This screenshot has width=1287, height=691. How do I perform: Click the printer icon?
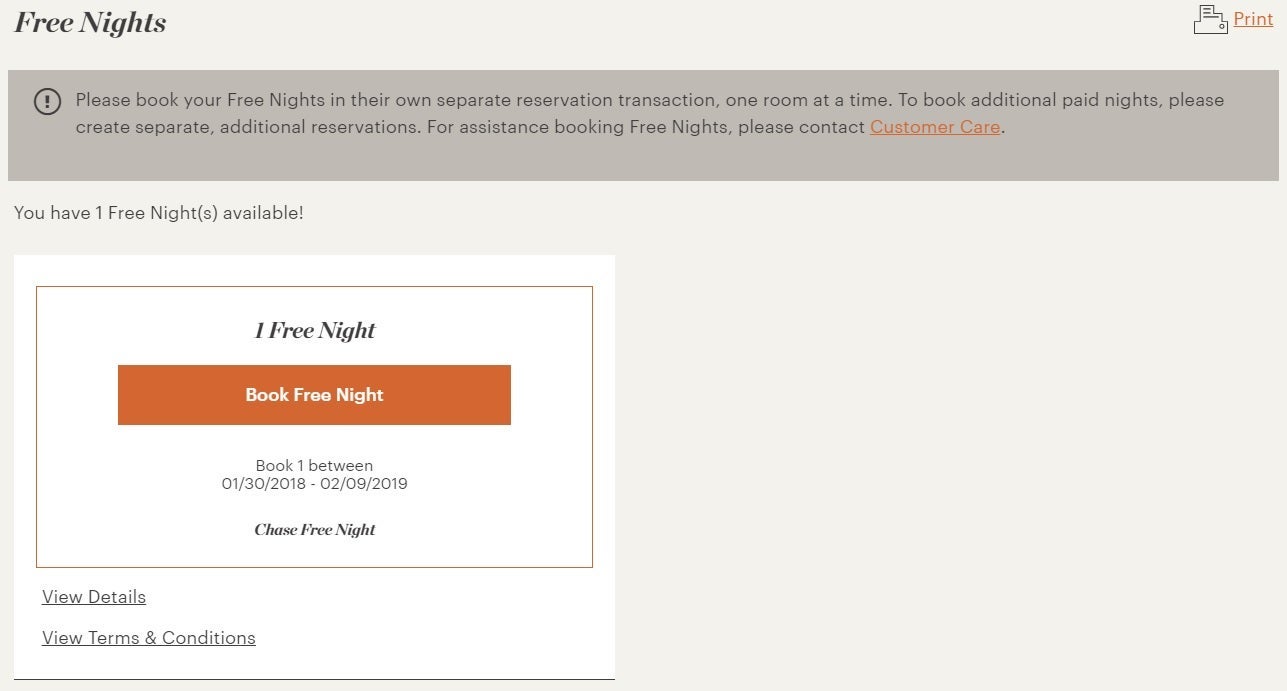1210,19
